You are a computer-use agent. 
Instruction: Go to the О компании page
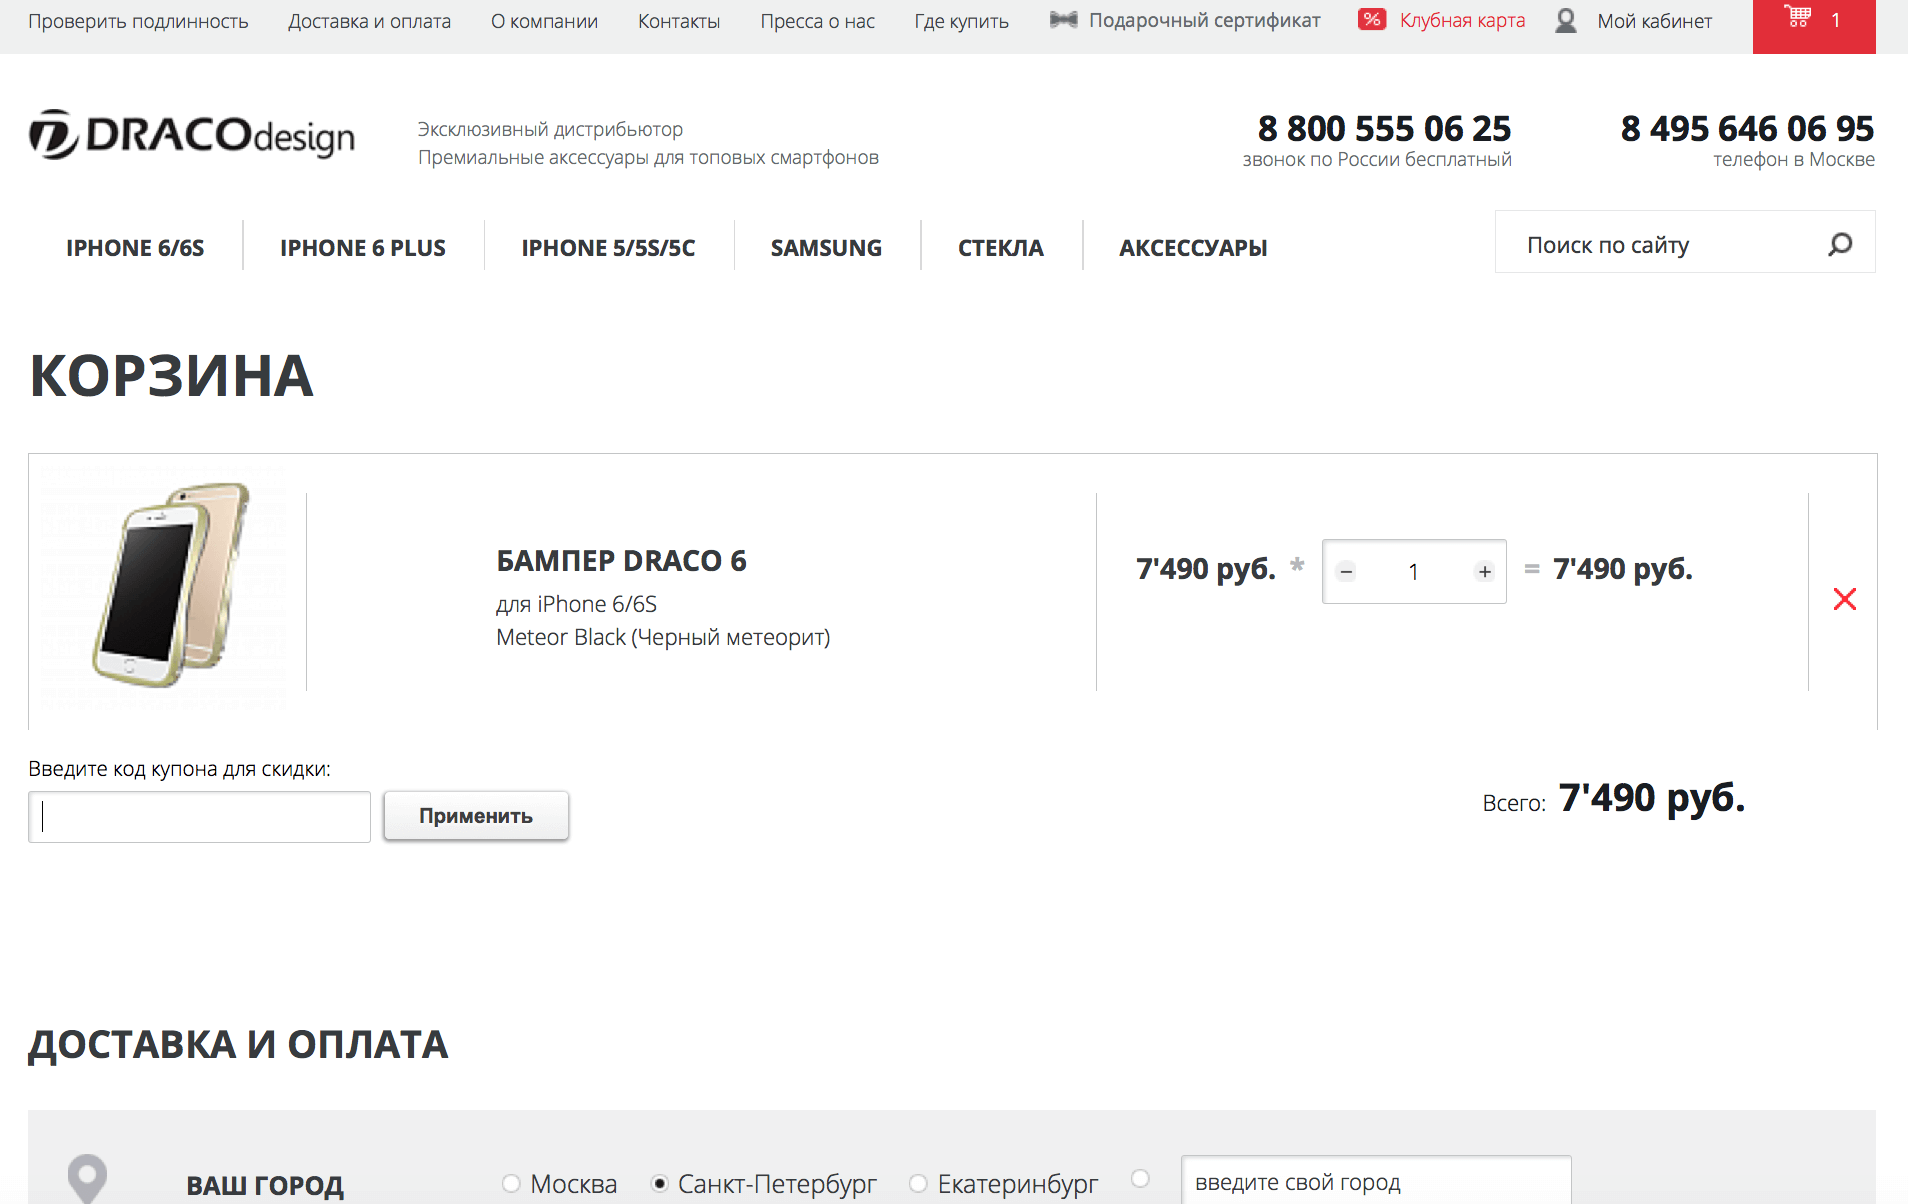544,21
